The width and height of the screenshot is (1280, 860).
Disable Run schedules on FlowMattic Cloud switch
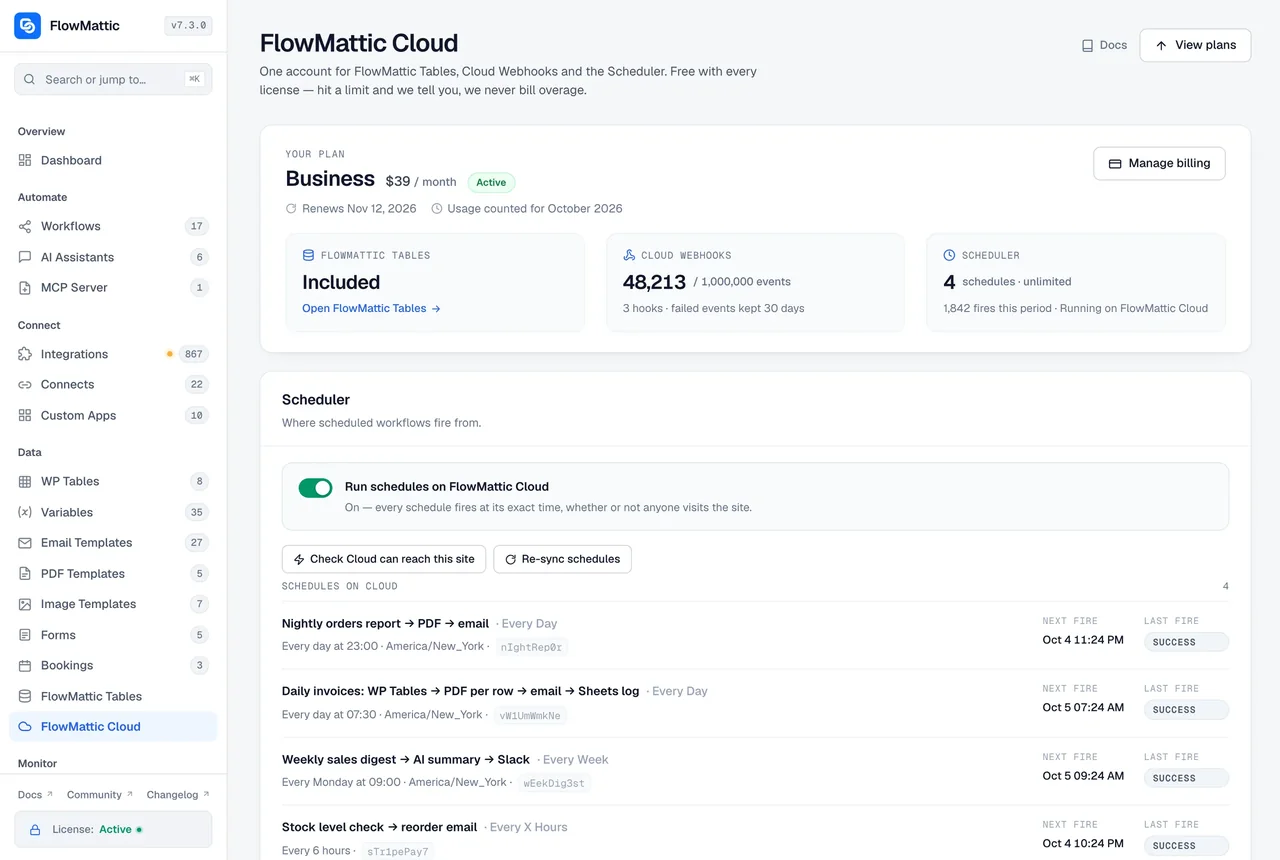[315, 487]
